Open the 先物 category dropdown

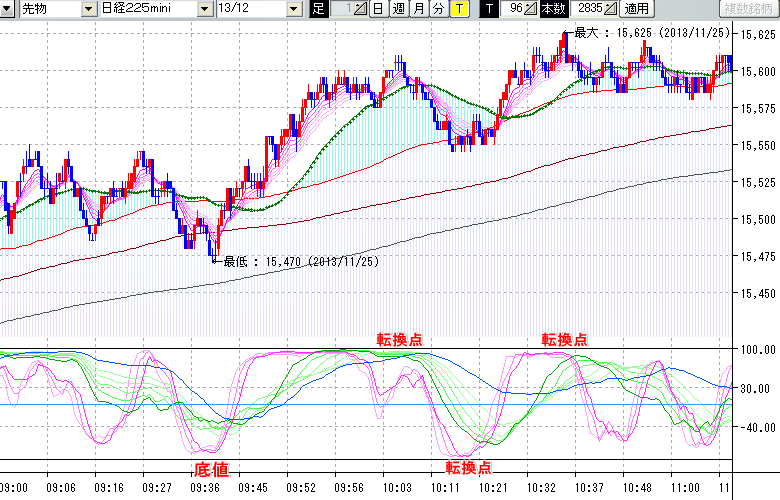coord(88,9)
